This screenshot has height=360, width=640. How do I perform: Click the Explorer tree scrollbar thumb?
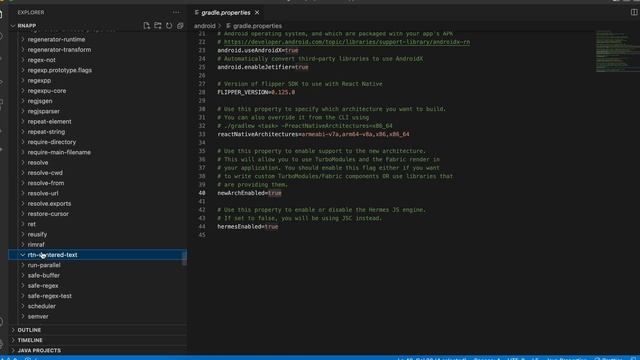(184, 258)
